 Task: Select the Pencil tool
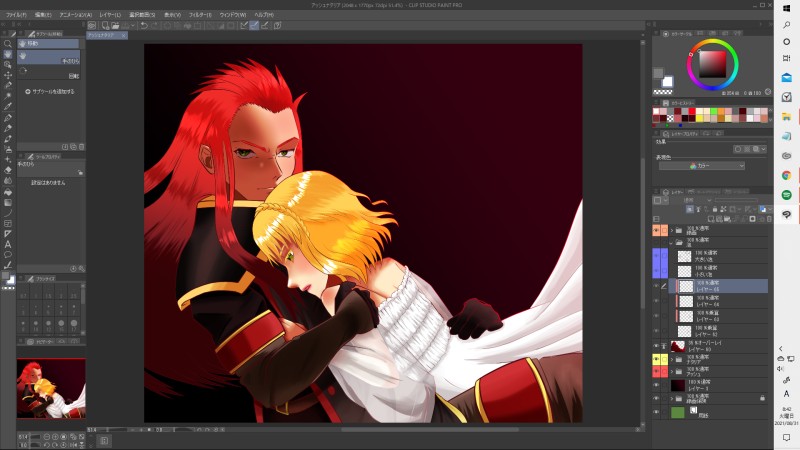click(x=8, y=128)
